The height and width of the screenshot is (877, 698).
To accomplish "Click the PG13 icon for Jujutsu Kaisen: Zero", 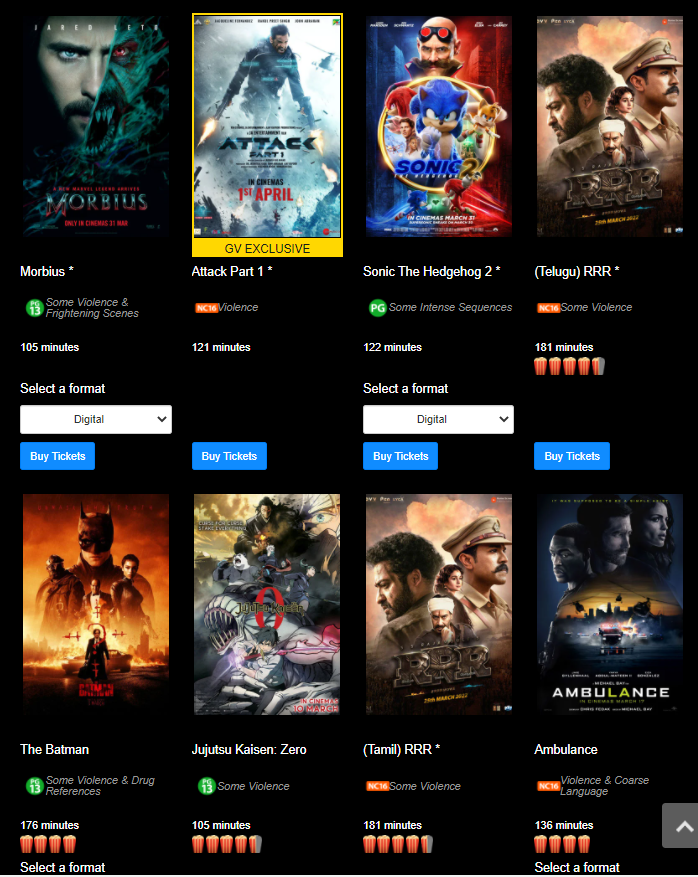I will point(206,786).
